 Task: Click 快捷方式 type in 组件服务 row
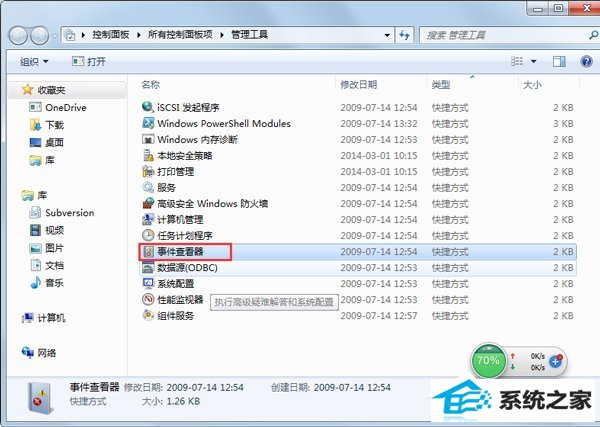point(450,316)
